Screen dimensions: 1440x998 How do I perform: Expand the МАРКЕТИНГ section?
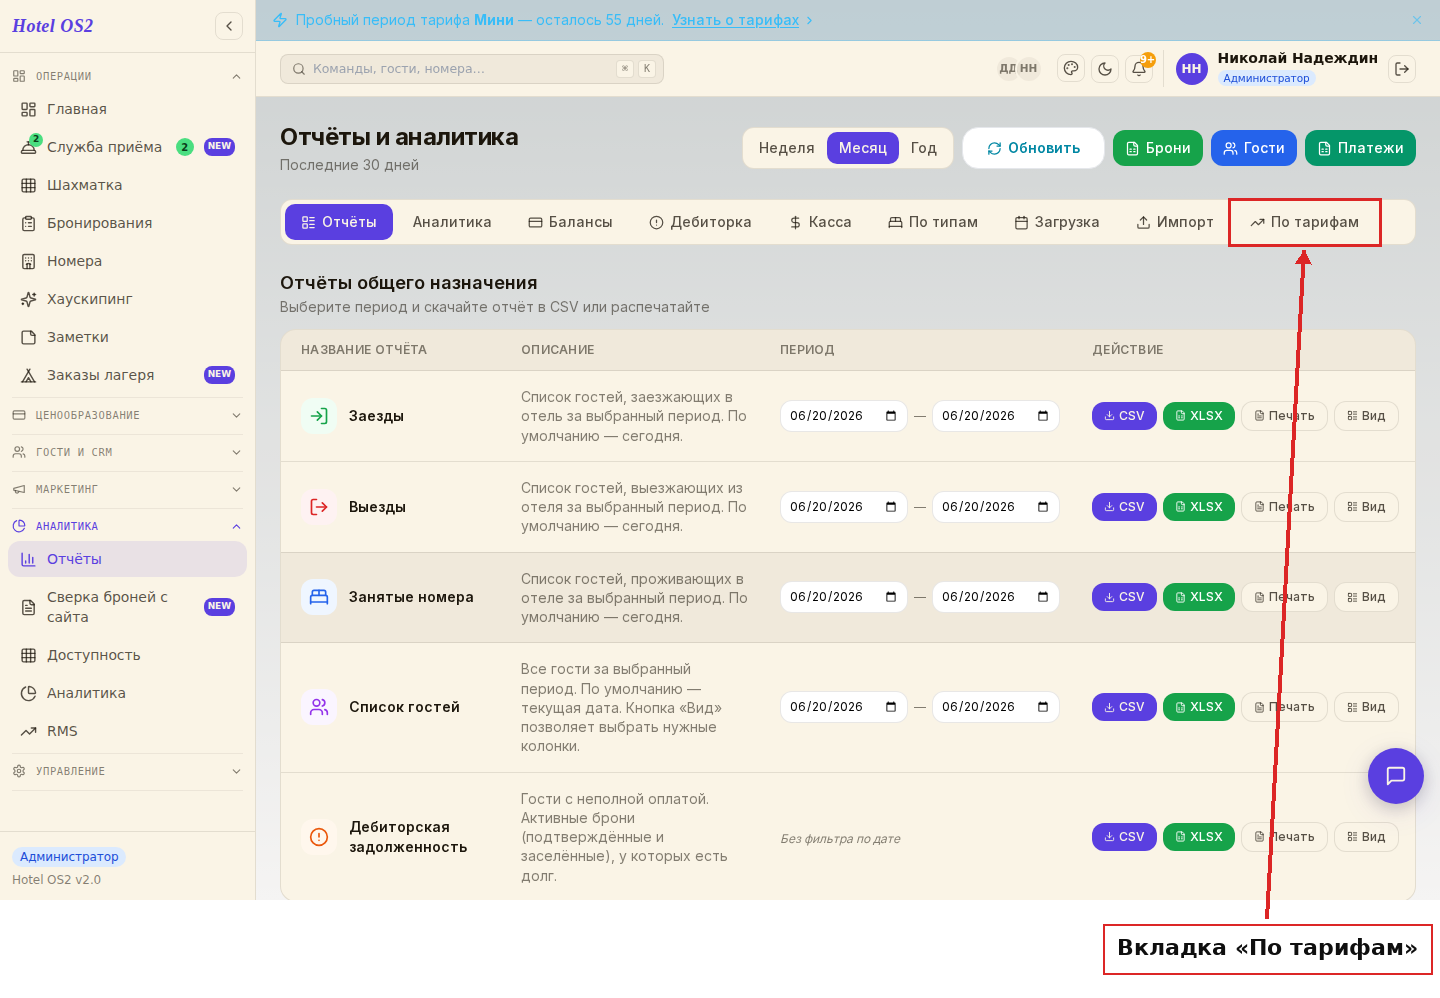(x=127, y=489)
